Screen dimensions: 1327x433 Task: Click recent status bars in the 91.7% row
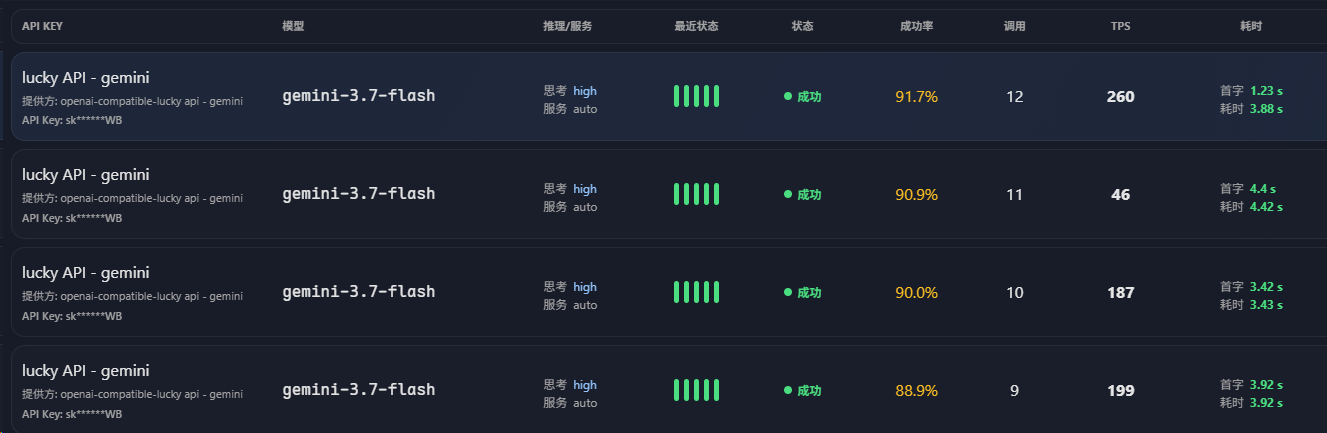pyautogui.click(x=697, y=96)
